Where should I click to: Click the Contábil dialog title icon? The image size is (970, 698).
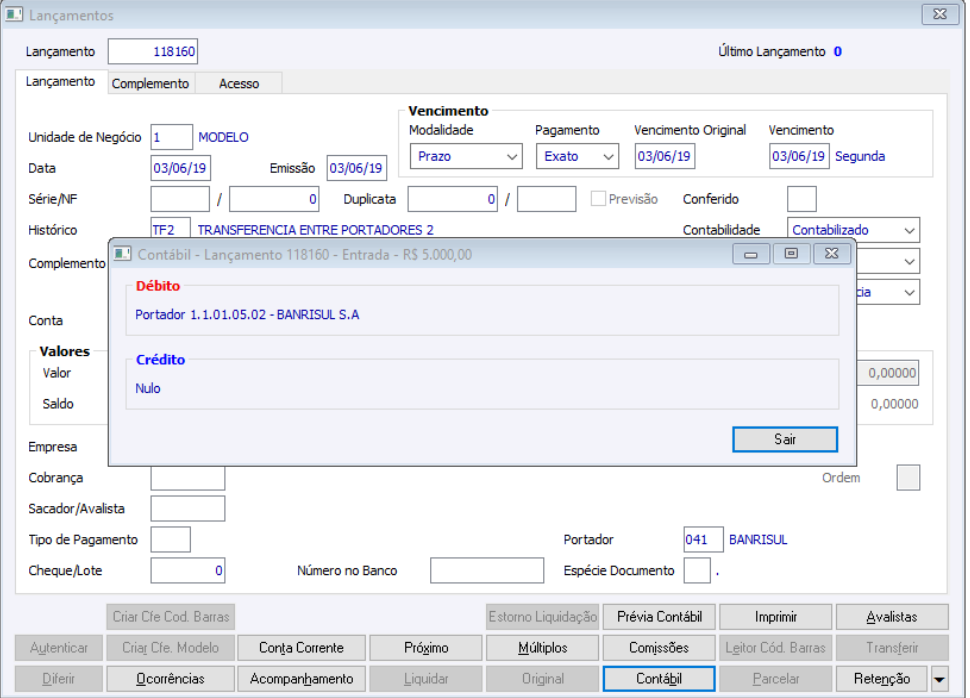coord(122,254)
